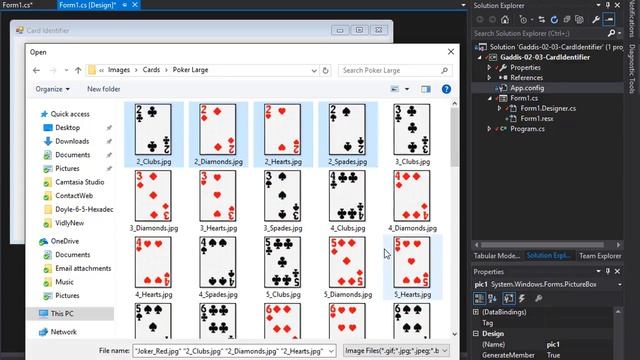
Task: Click the Pending Changes Filter clock icon
Action: (523, 20)
